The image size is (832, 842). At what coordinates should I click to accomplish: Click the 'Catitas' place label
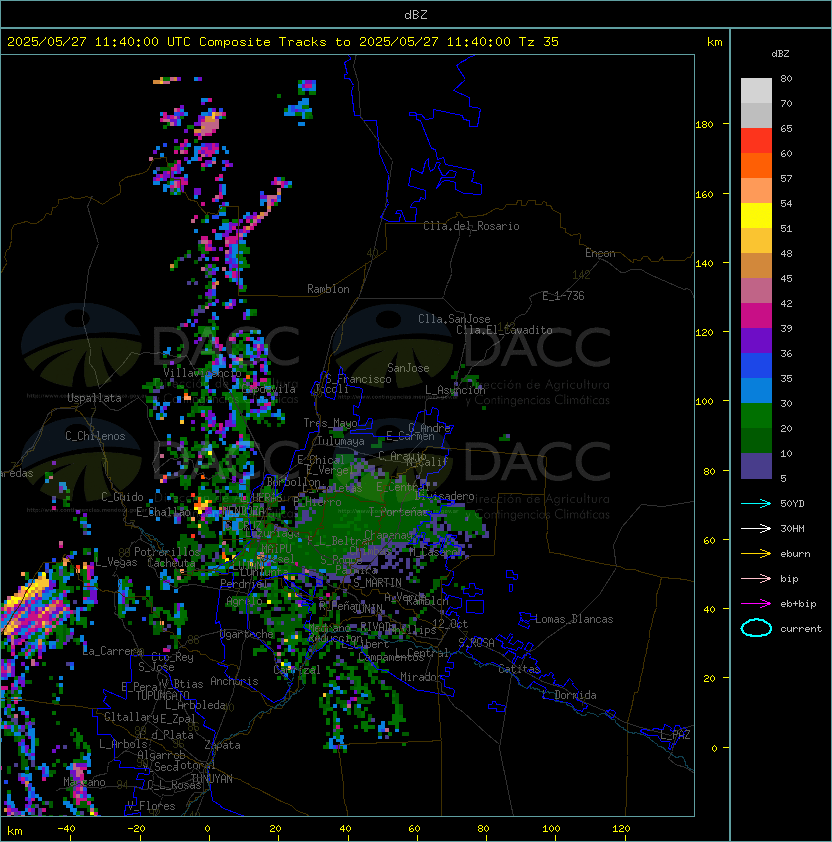(x=519, y=669)
